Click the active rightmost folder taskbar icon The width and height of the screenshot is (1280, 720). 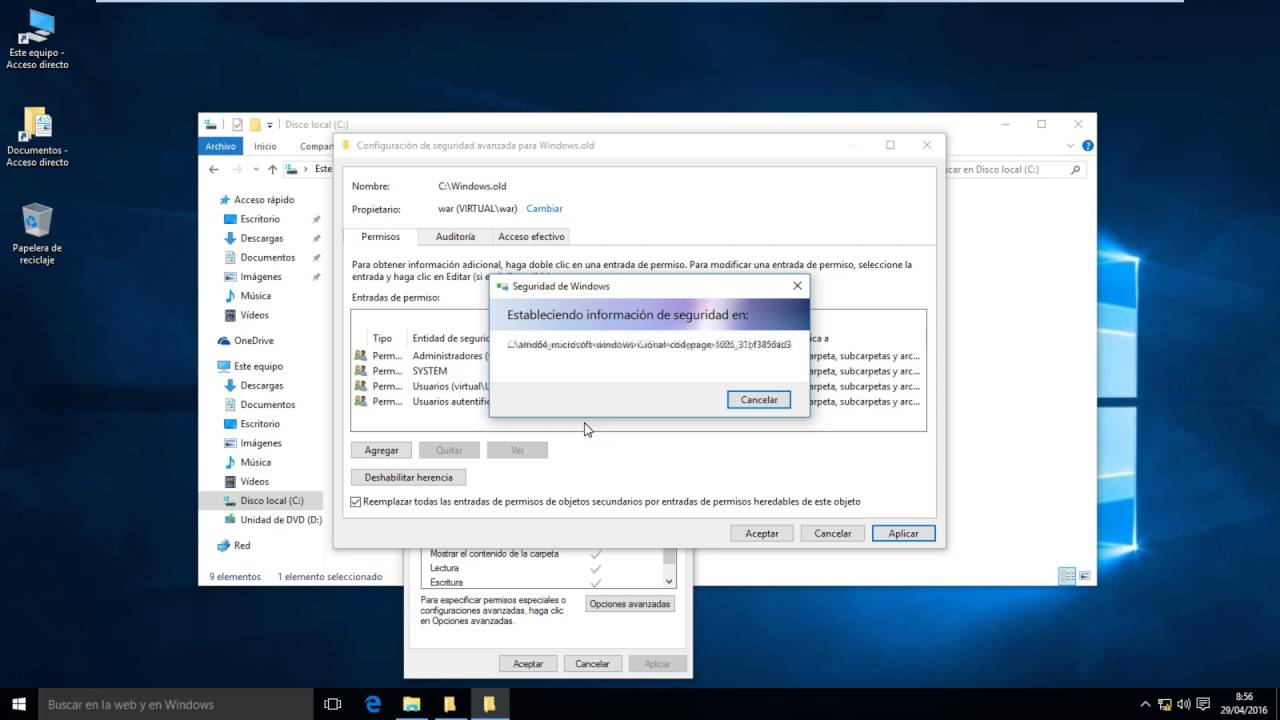489,704
